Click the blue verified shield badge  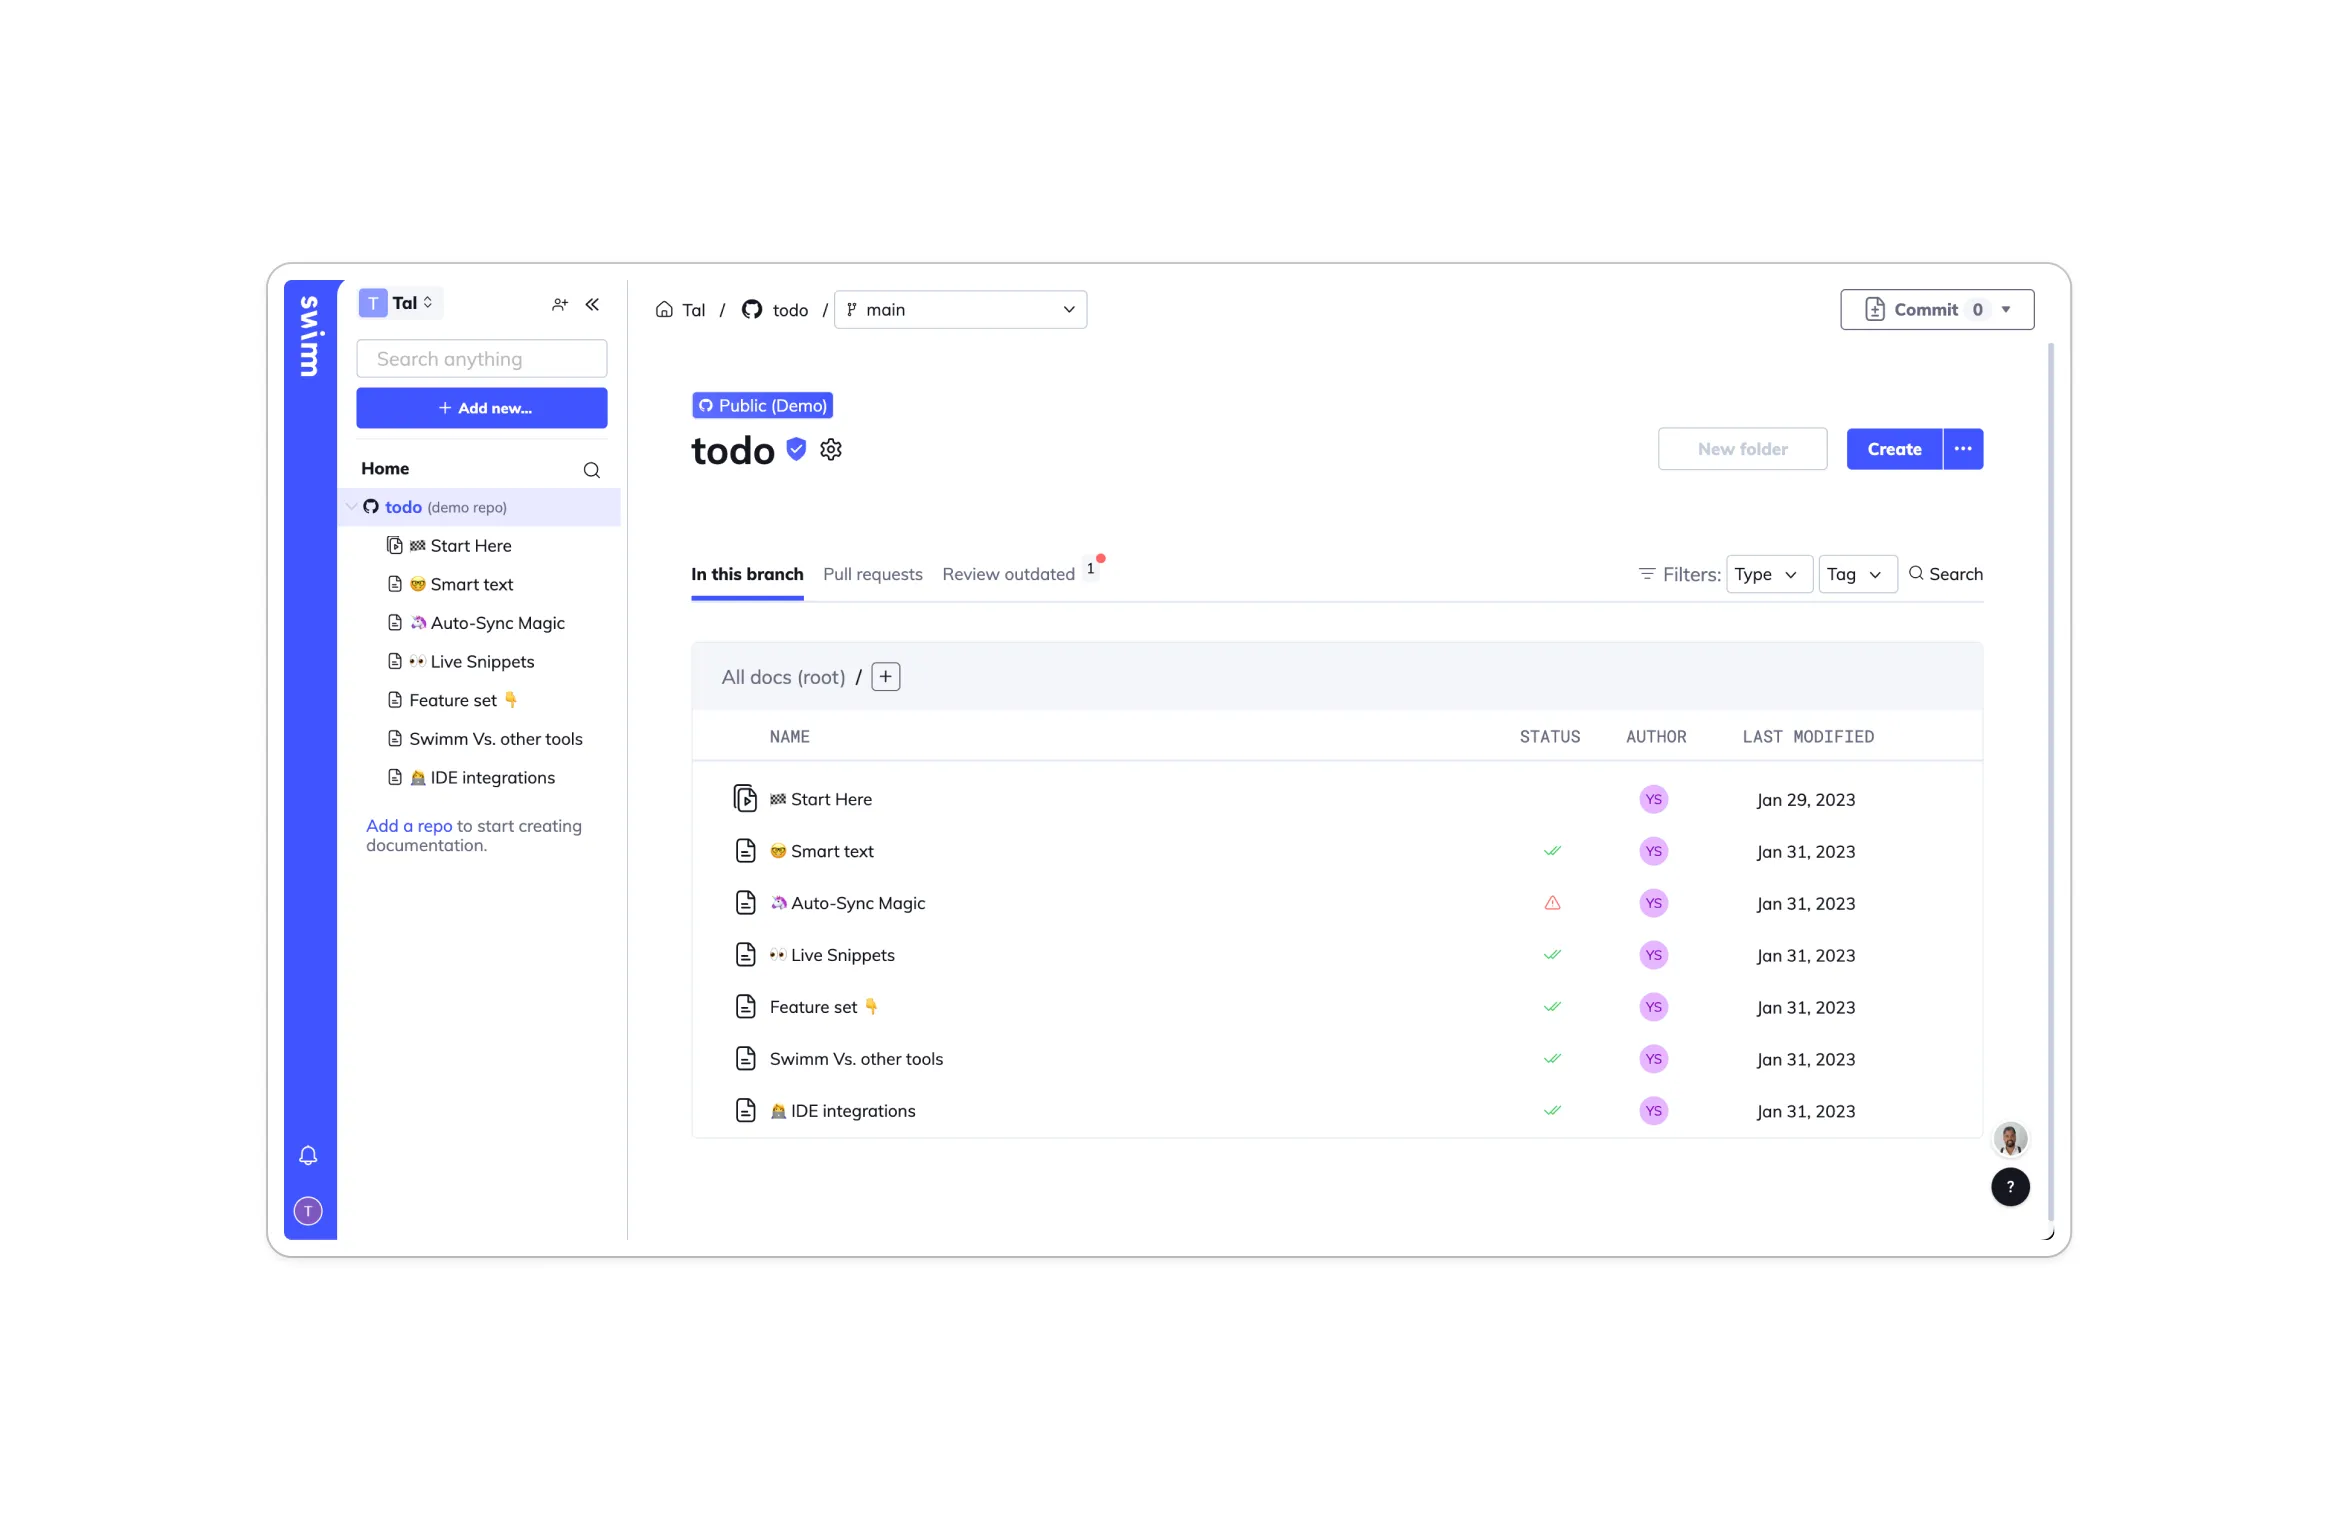(796, 449)
